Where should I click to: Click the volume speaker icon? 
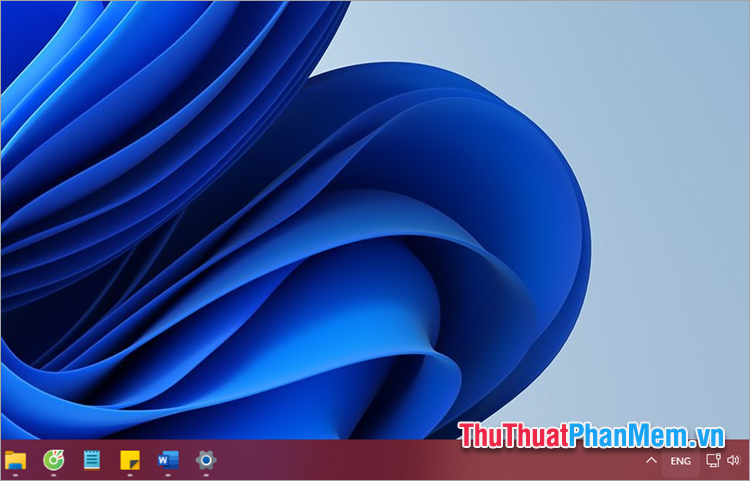coord(733,460)
